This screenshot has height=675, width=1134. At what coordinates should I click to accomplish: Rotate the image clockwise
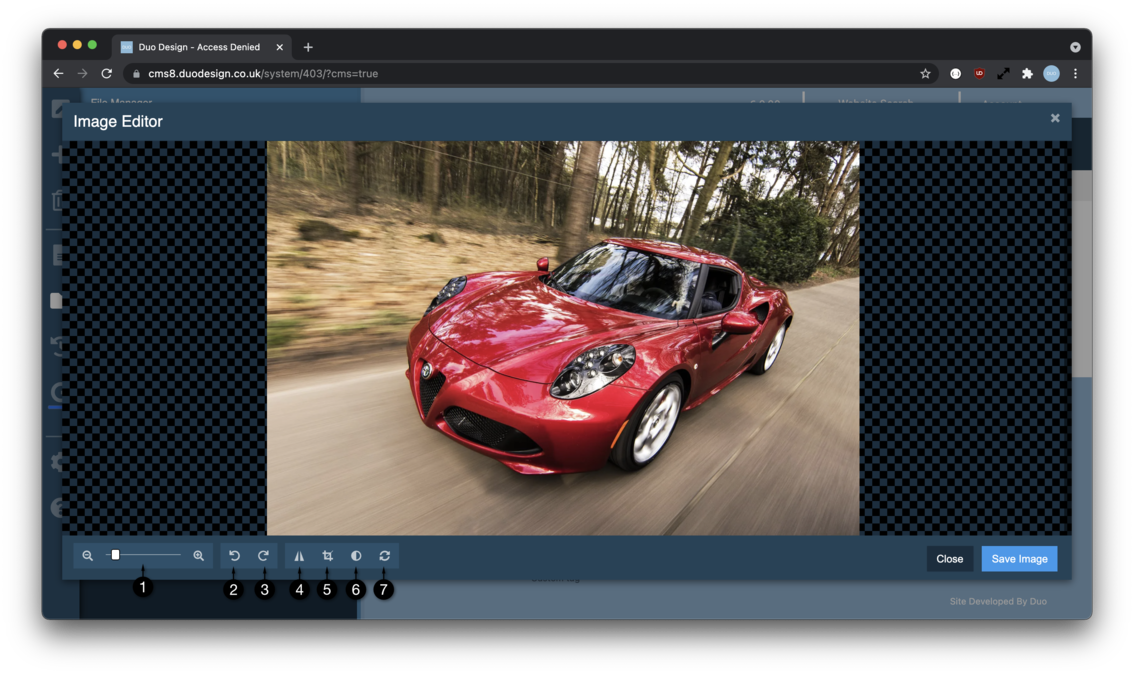click(x=265, y=555)
